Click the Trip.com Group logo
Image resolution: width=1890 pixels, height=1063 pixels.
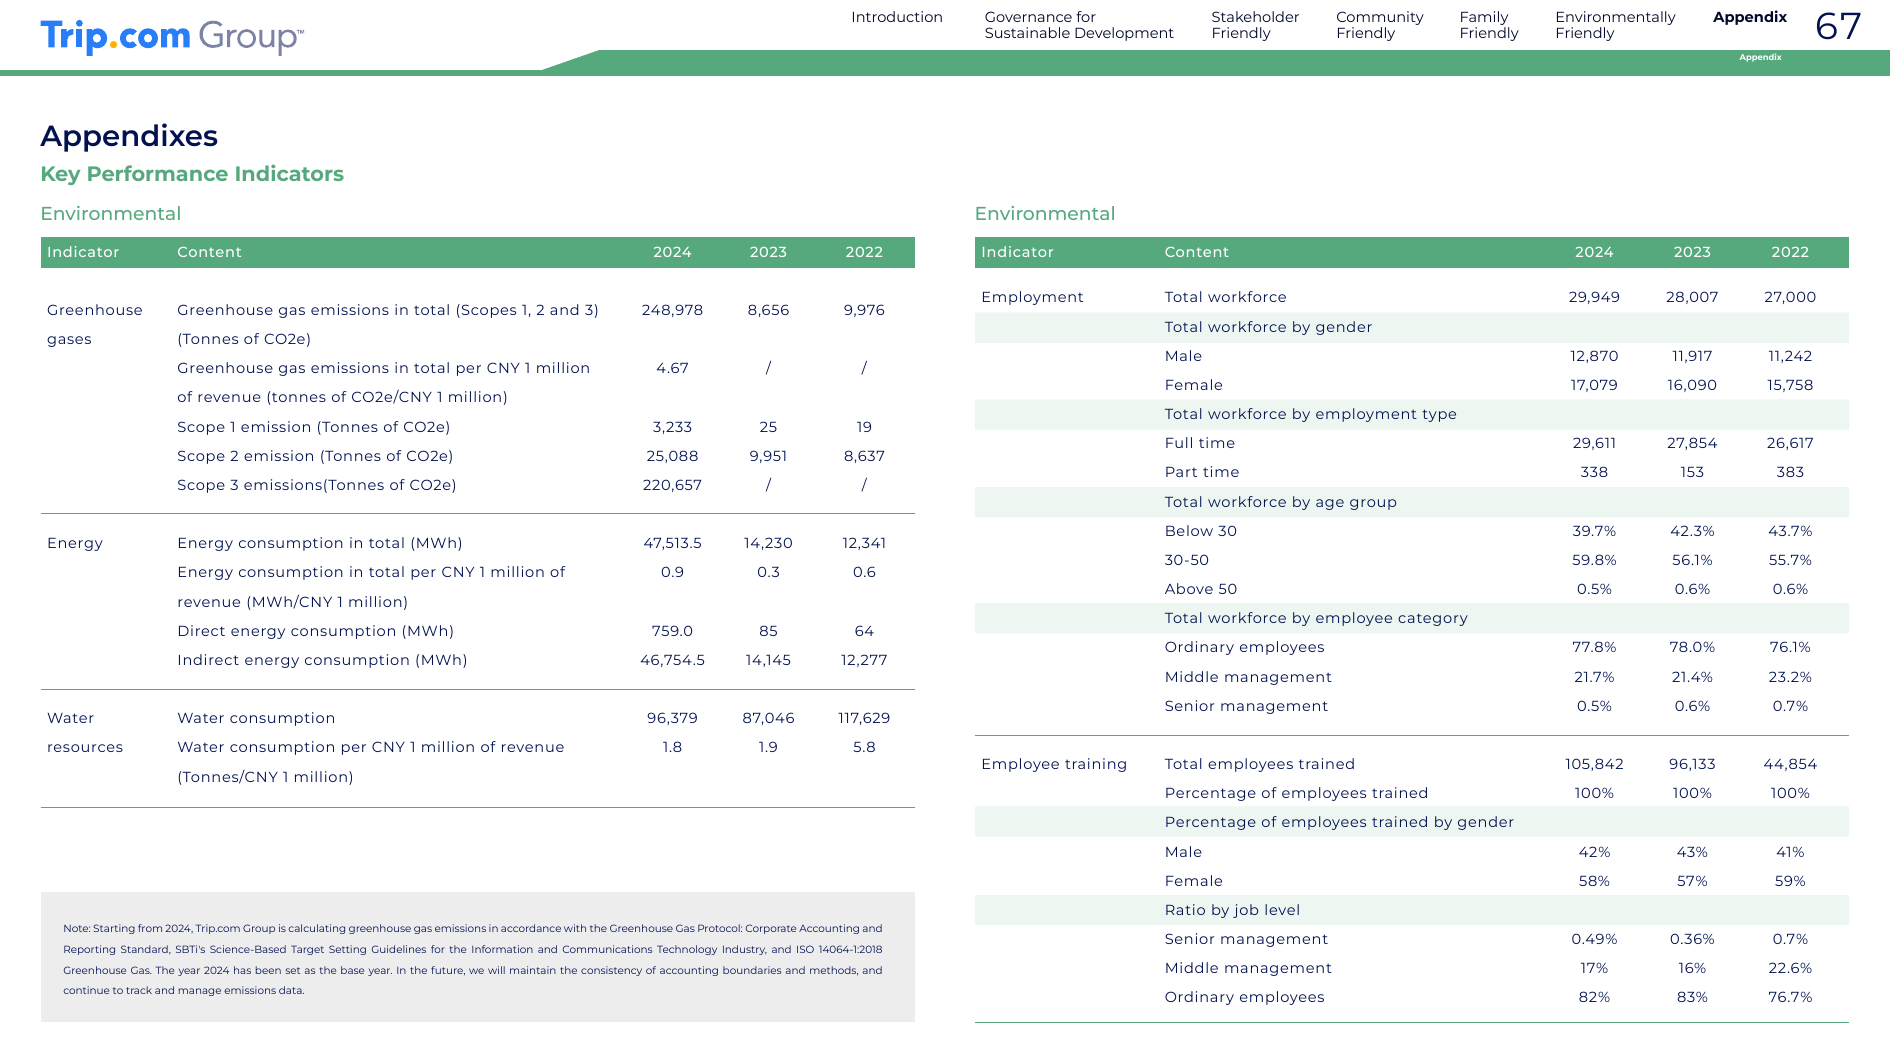point(172,37)
